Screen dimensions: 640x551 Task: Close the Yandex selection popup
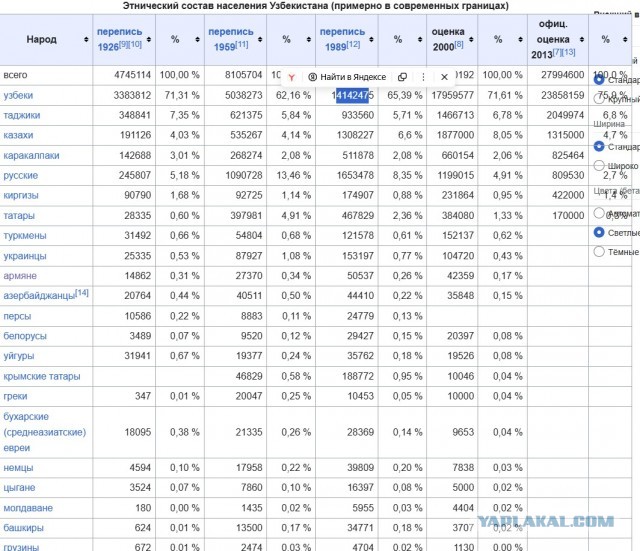[x=444, y=77]
